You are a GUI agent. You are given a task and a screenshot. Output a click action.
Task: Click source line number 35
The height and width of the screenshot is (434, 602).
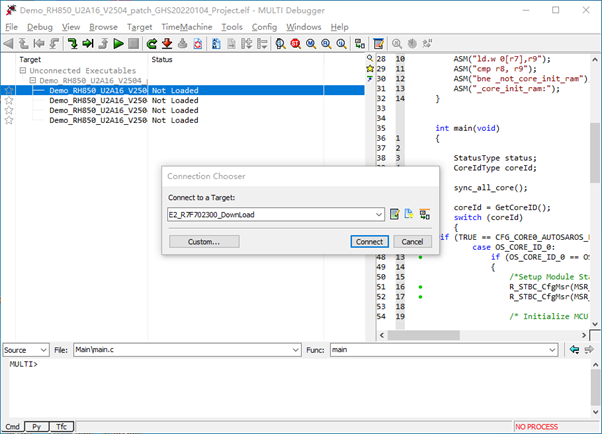coord(381,128)
